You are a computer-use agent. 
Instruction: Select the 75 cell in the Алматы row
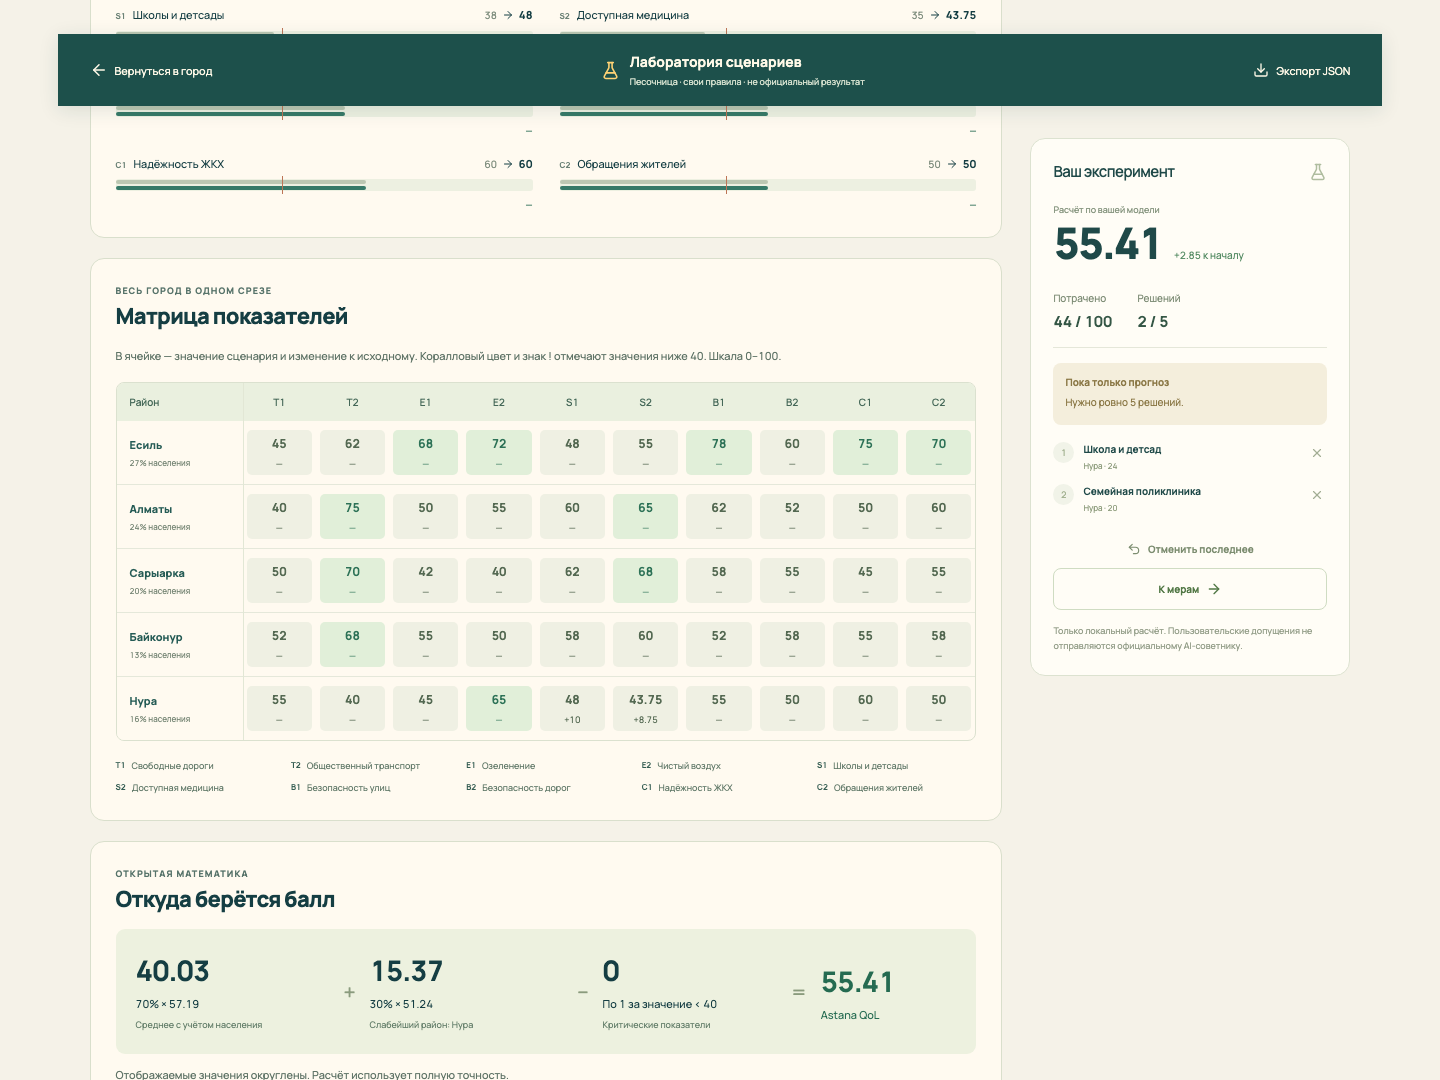pyautogui.click(x=352, y=516)
